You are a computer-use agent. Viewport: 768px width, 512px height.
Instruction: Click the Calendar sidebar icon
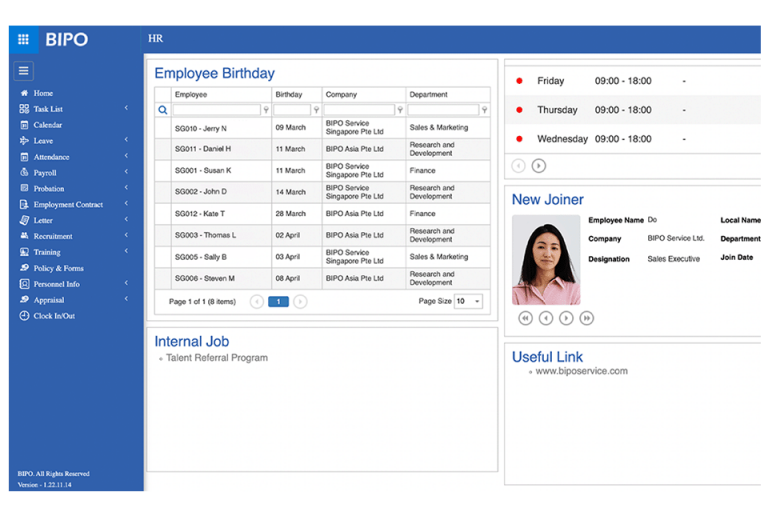tap(24, 125)
